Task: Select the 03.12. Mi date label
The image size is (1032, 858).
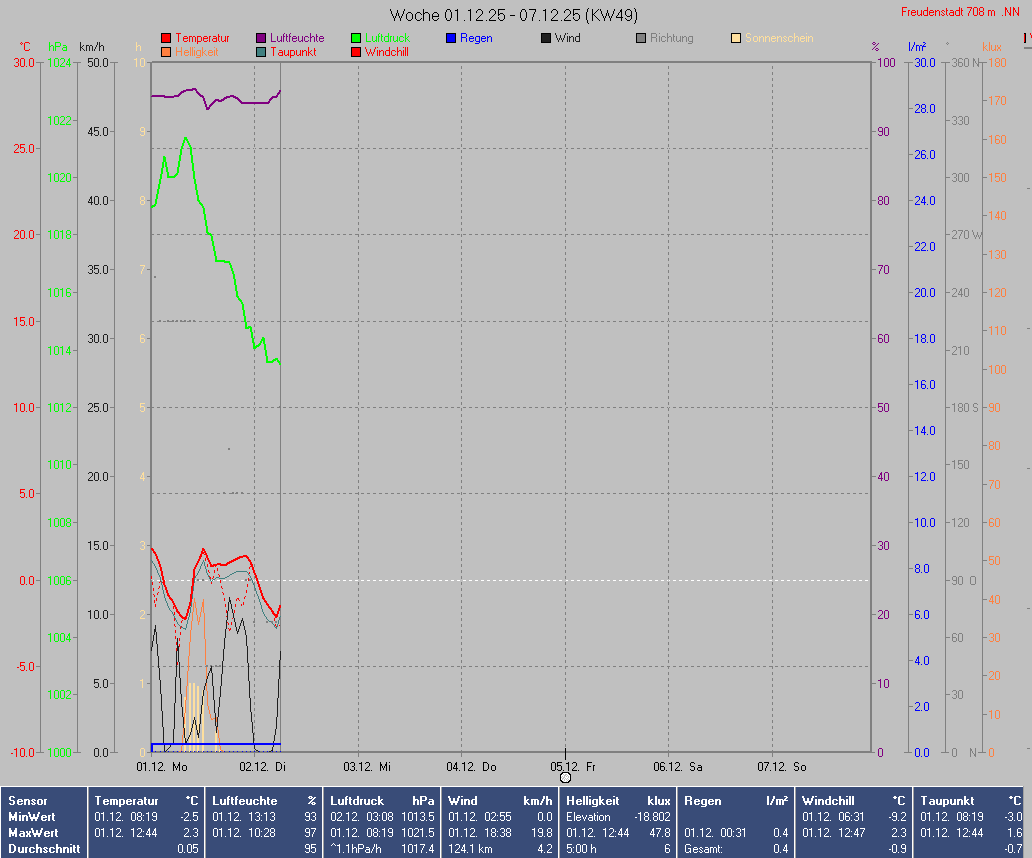Action: tap(367, 767)
